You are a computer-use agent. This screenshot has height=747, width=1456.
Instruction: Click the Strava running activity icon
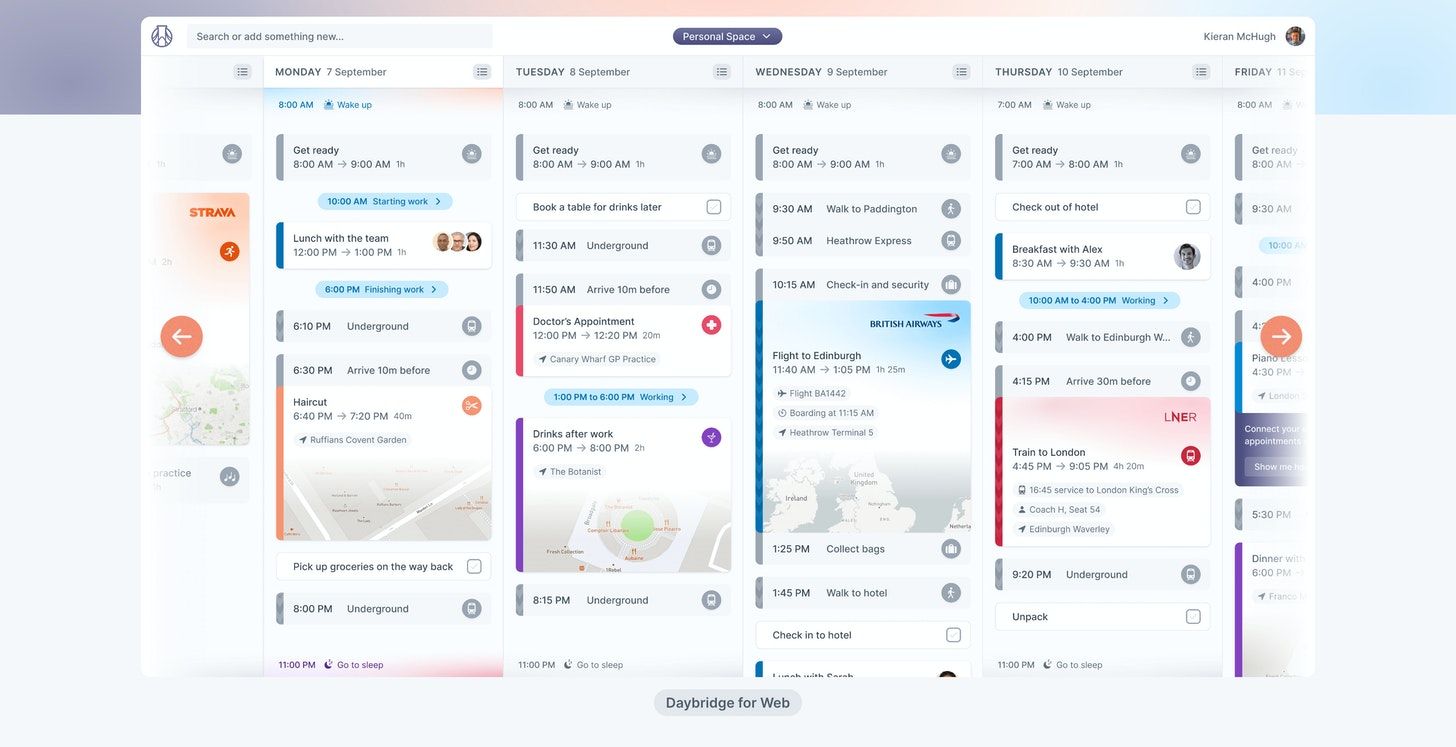pos(230,251)
